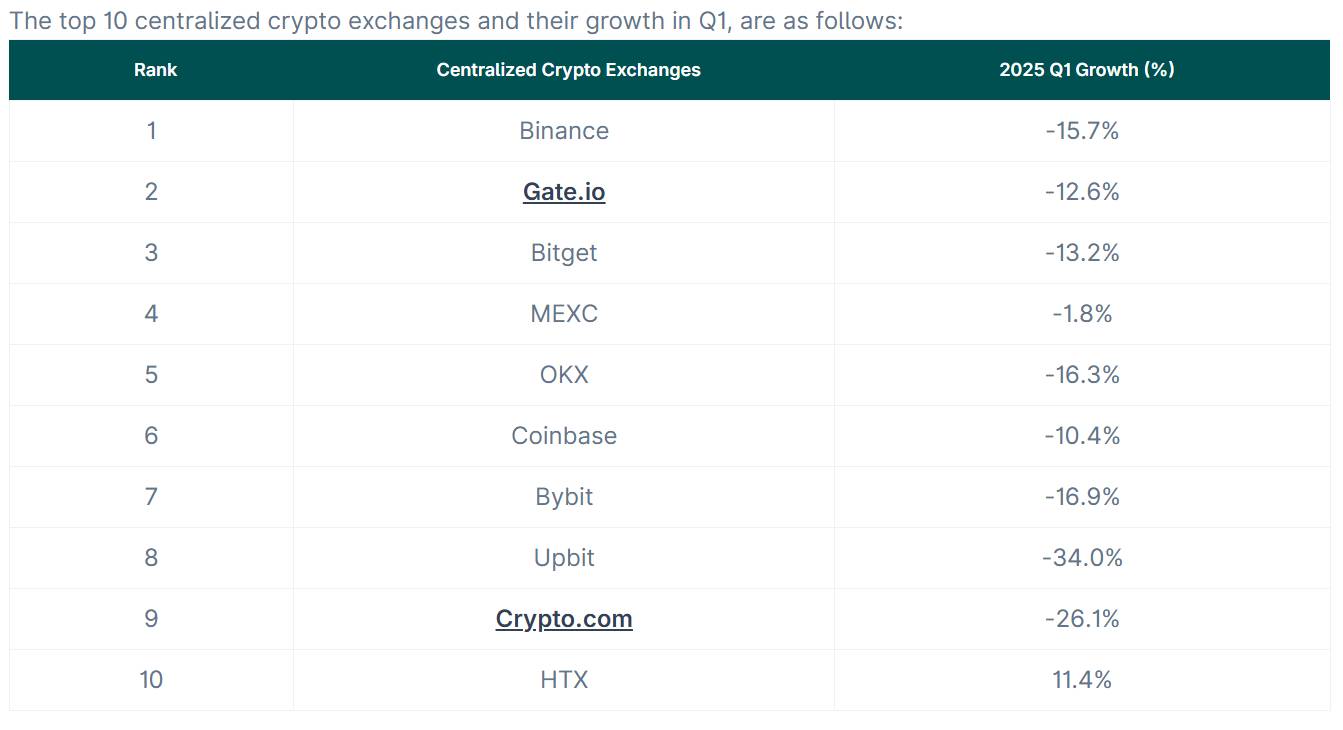
Task: Click HTX's 11.4% growth value
Action: coord(1082,680)
